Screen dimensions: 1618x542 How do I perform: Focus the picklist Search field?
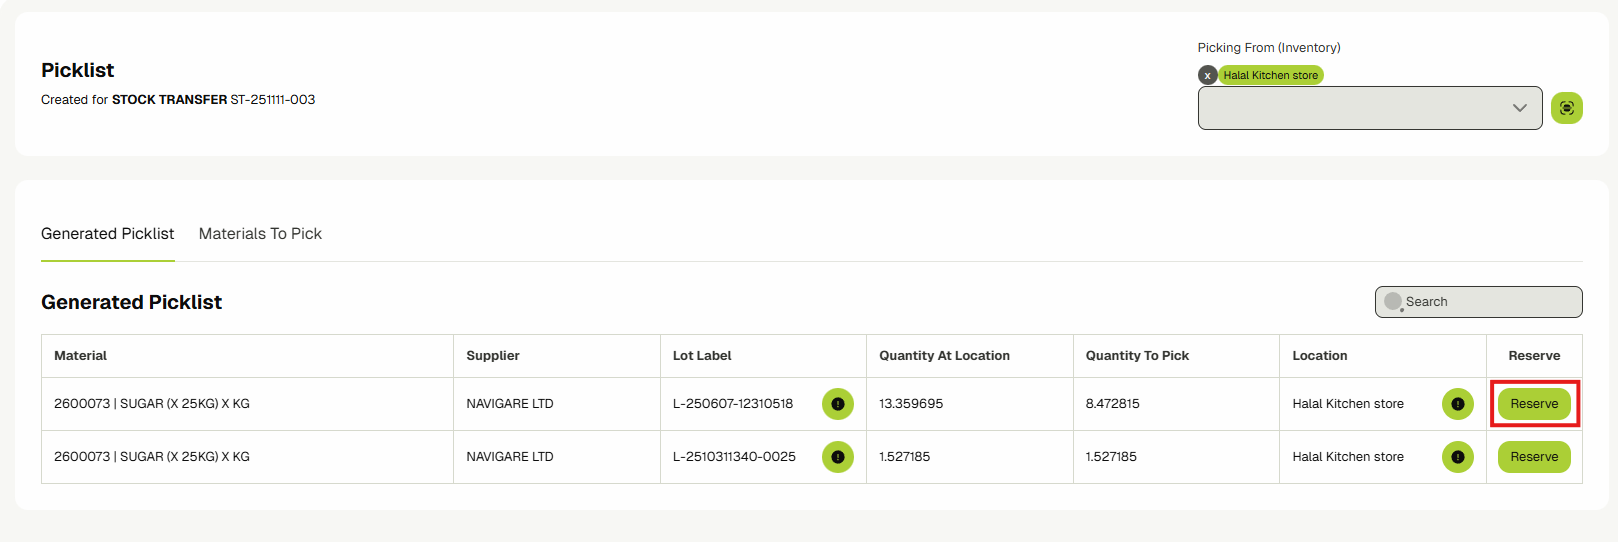tap(1487, 302)
